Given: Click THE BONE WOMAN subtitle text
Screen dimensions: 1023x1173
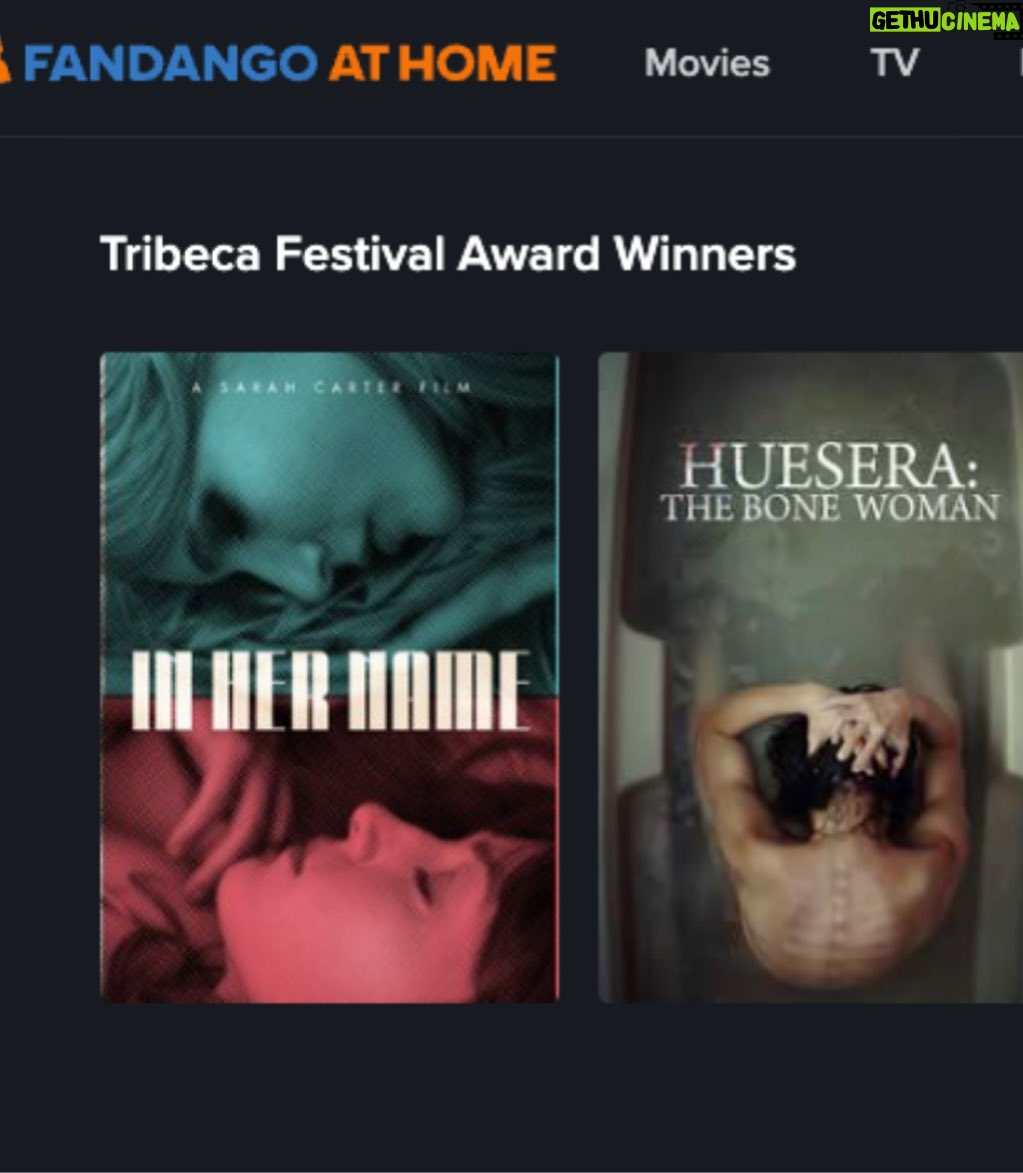Looking at the screenshot, I should tap(830, 508).
